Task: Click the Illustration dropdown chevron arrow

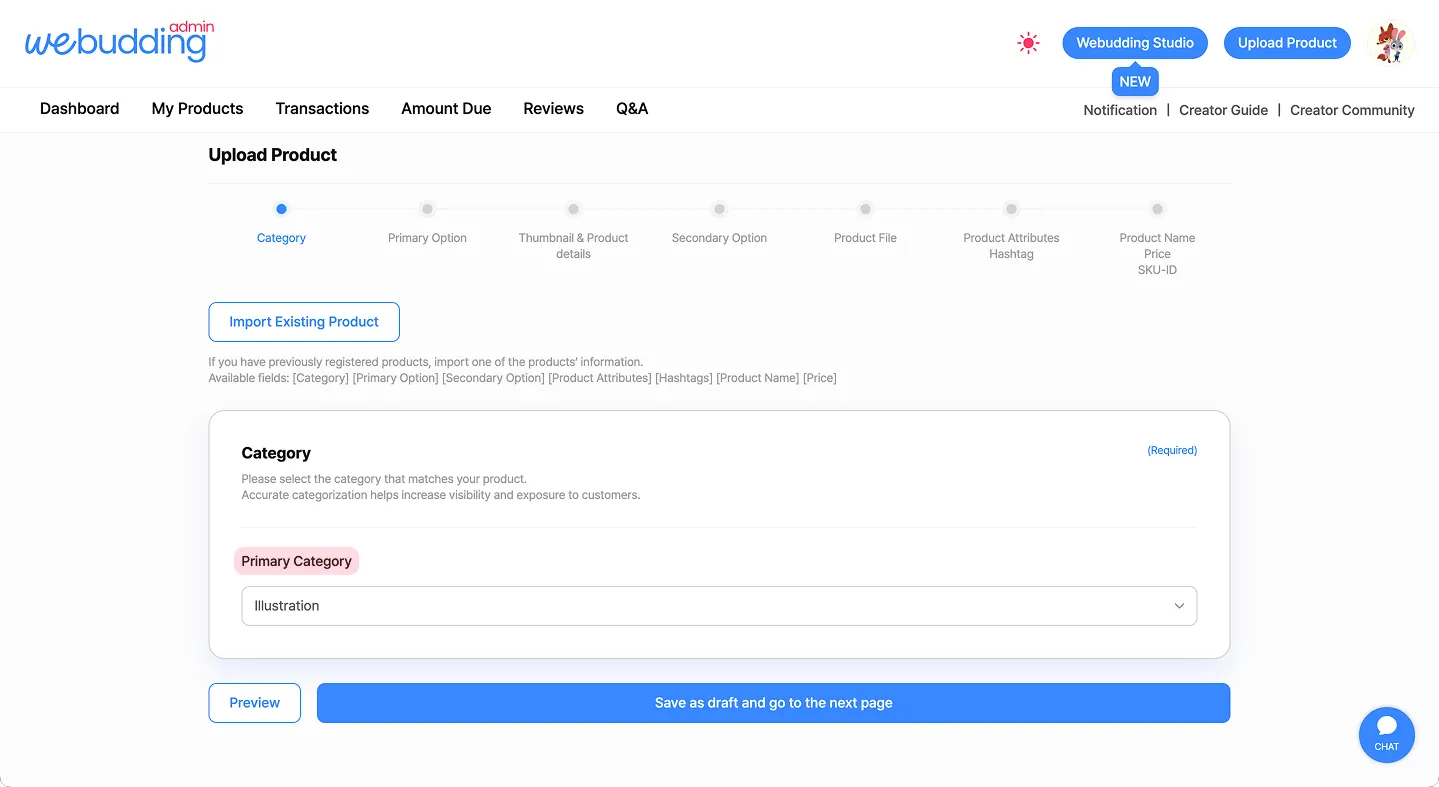Action: 1179,606
